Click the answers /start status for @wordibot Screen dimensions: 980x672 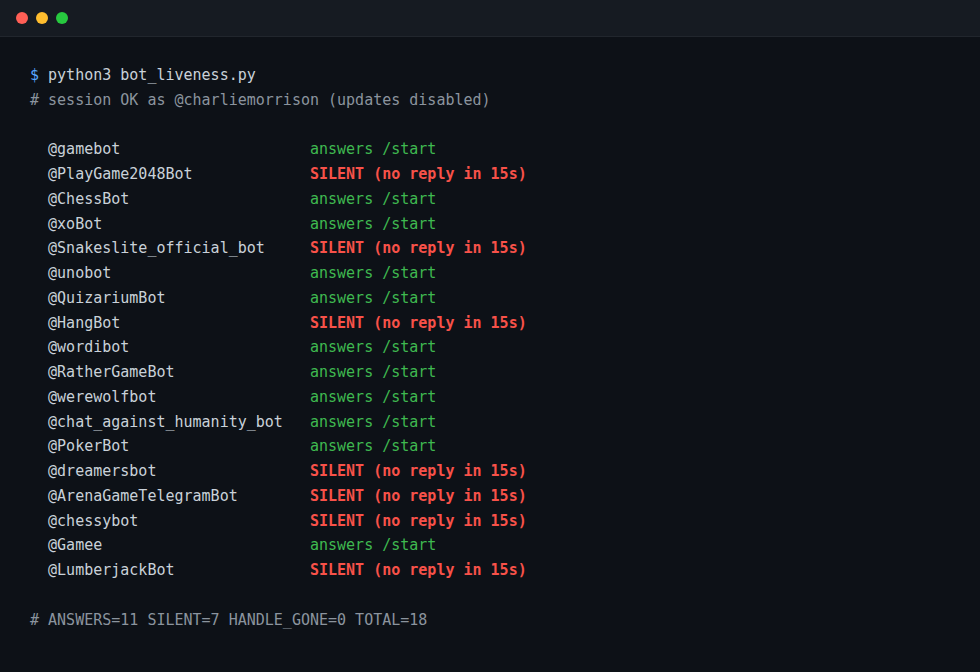[x=373, y=347]
